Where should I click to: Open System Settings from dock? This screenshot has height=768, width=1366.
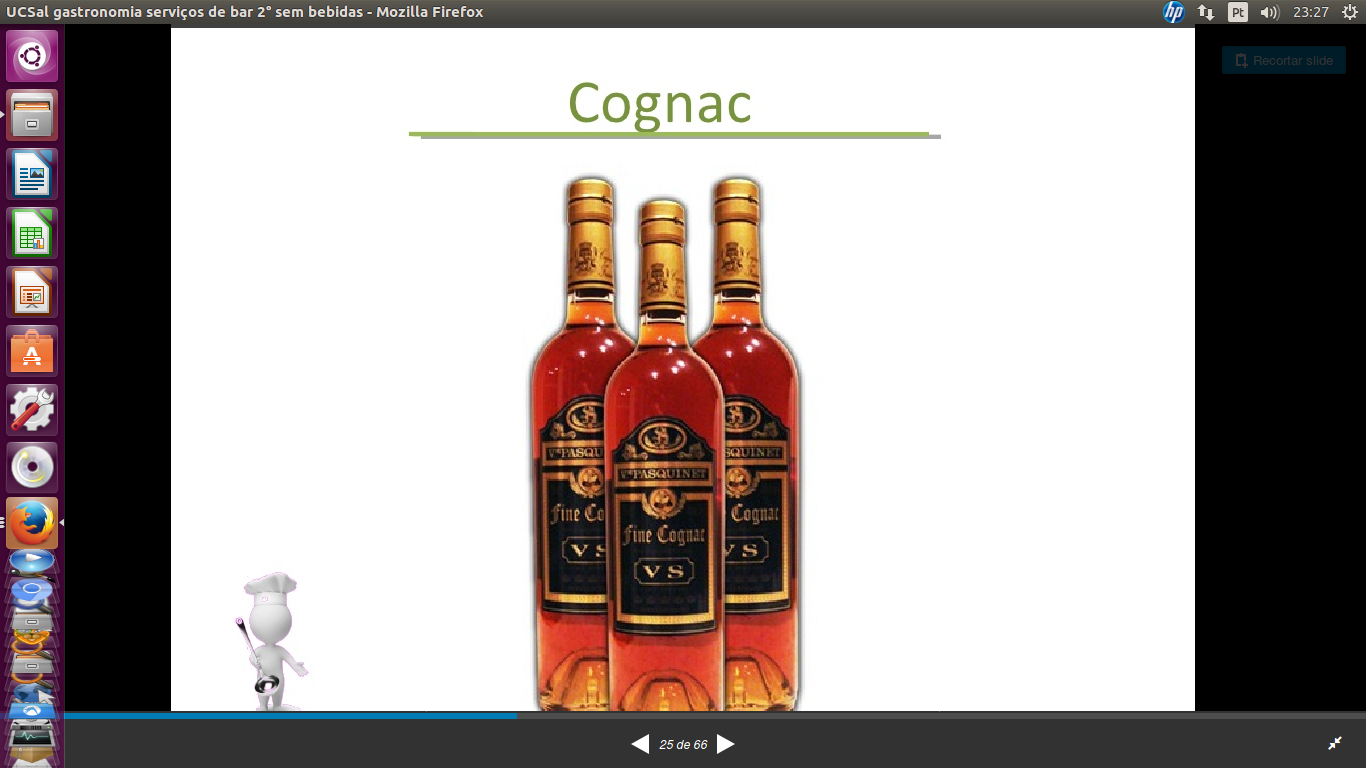(32, 410)
